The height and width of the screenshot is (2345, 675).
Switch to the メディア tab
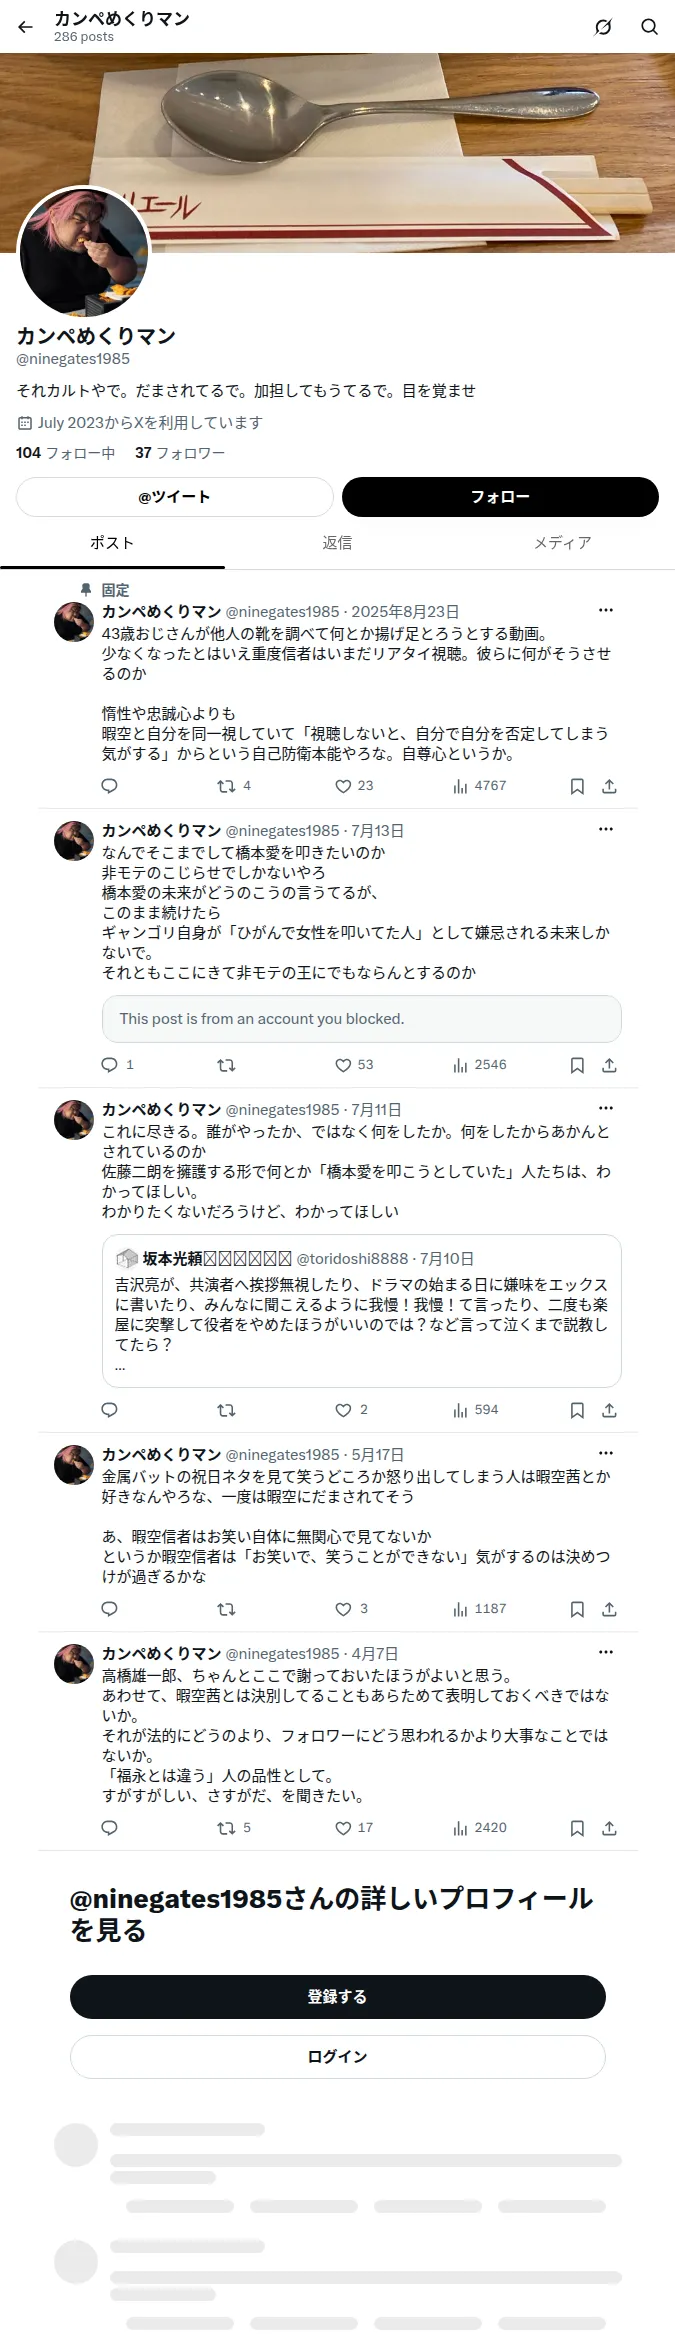pos(562,543)
